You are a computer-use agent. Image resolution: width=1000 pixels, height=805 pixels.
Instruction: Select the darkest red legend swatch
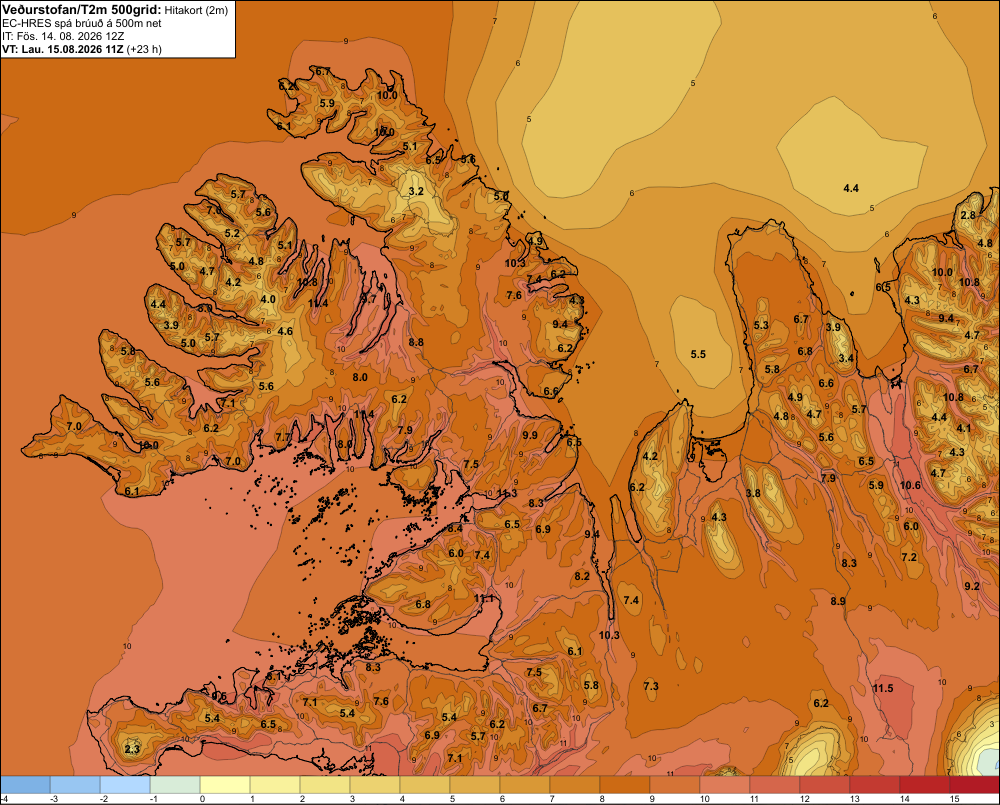(974, 784)
